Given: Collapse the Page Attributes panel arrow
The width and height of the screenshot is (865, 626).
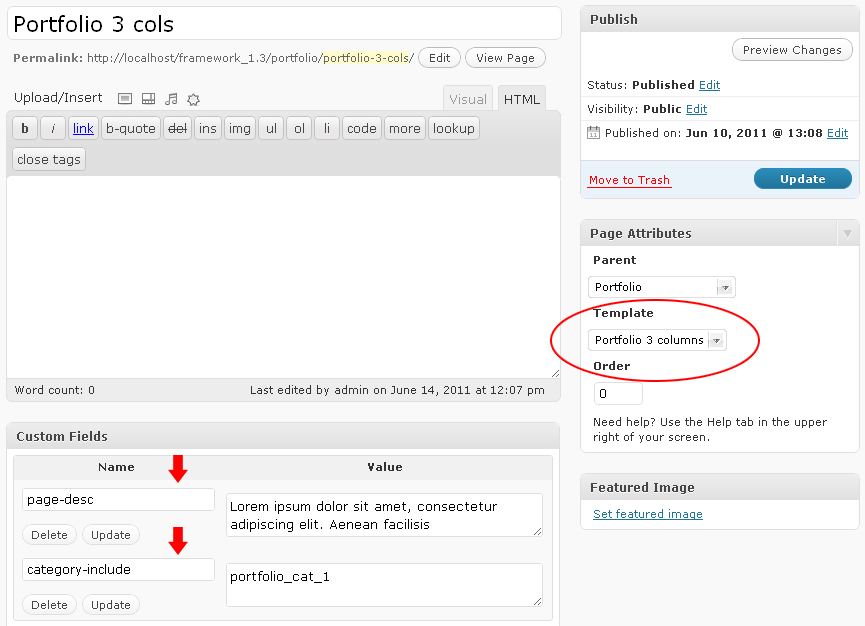Looking at the screenshot, I should pyautogui.click(x=847, y=233).
